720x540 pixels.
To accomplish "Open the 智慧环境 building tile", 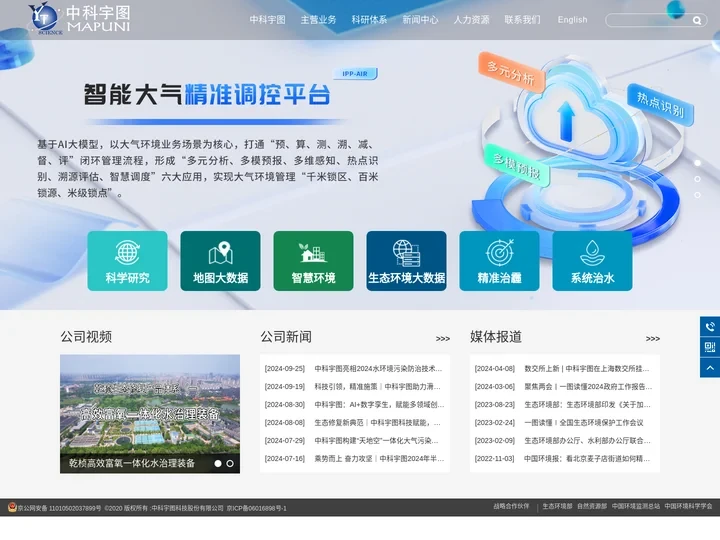I will [x=313, y=261].
